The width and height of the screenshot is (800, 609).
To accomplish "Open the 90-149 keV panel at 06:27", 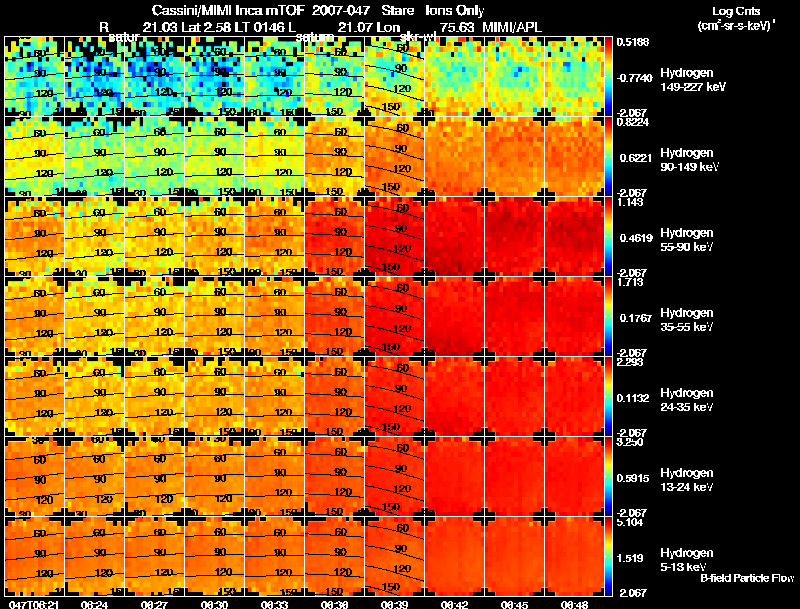I will (x=154, y=157).
